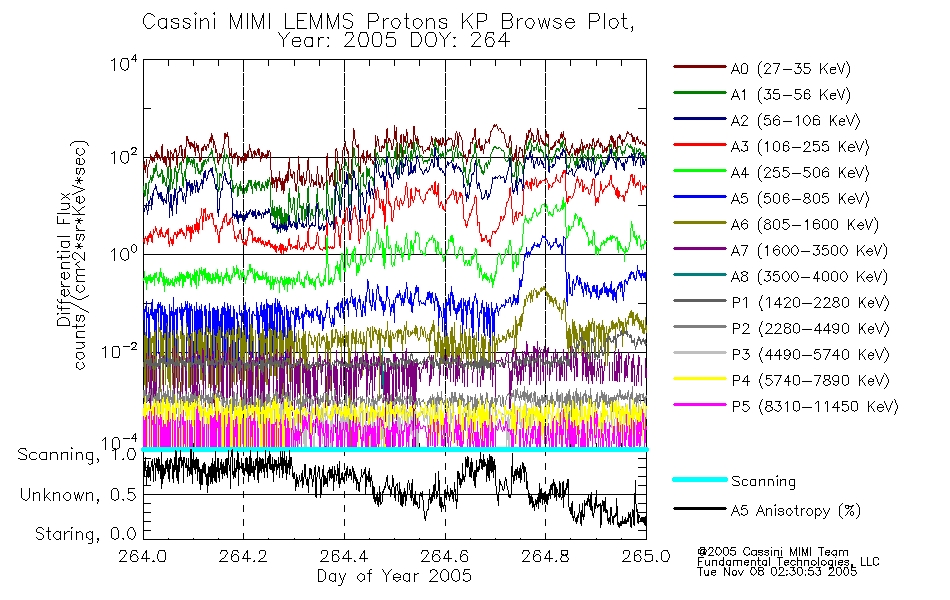Click x-axis tick label 265.0
Viewport: 950px width, 600px height.
646,556
